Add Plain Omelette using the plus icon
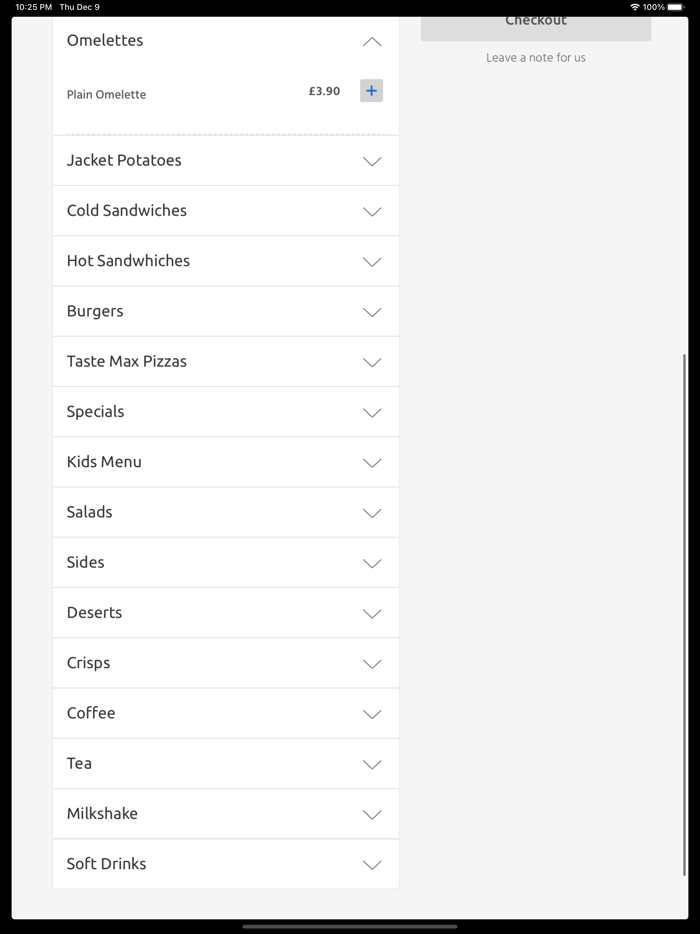The width and height of the screenshot is (700, 934). 371,91
